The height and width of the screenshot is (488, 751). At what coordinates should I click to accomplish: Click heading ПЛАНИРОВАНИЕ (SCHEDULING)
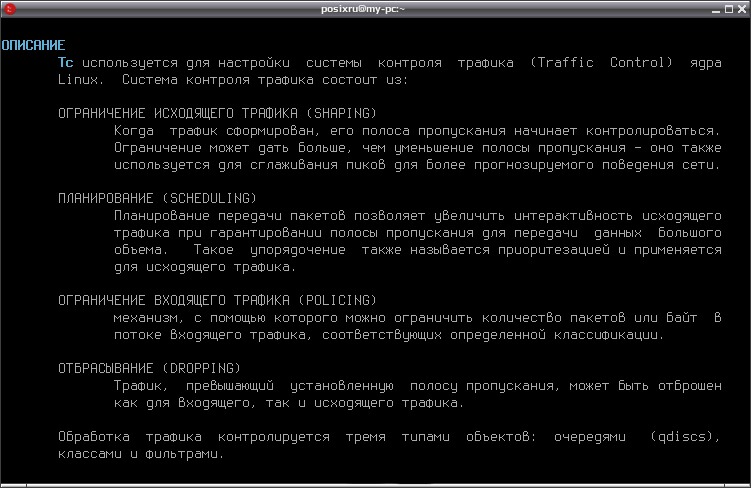click(x=158, y=198)
